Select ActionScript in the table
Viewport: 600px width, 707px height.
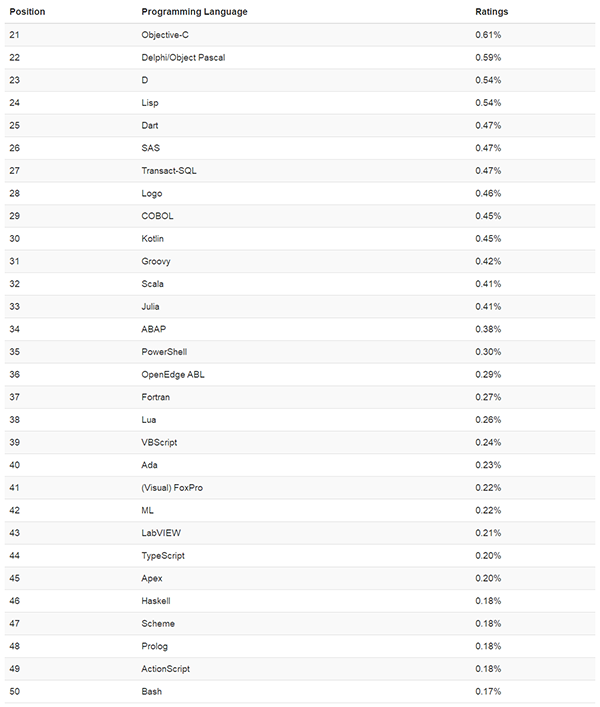(166, 669)
